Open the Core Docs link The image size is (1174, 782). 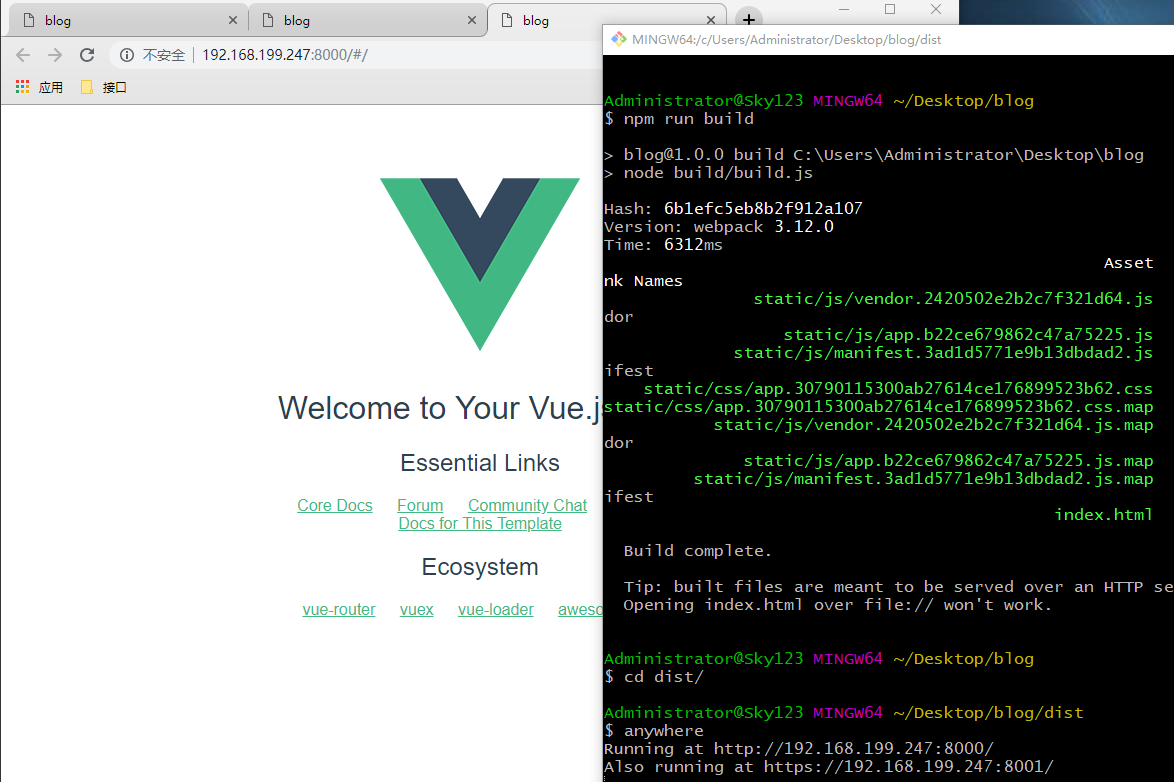(x=335, y=506)
